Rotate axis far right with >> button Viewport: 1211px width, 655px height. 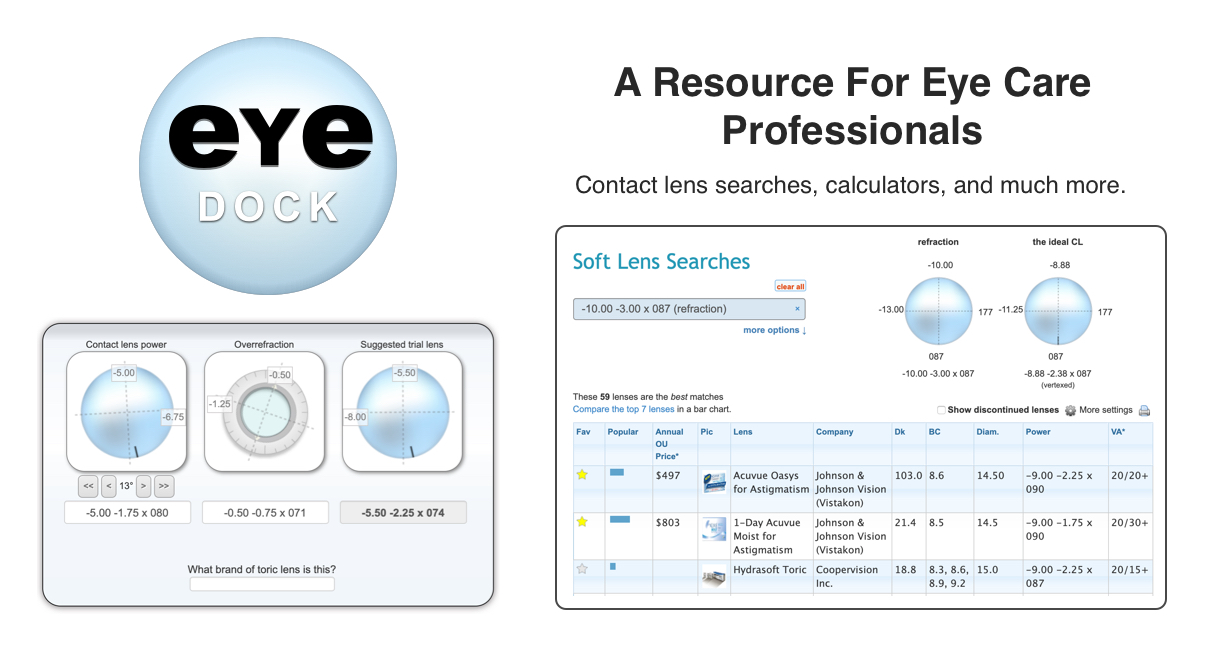[163, 486]
